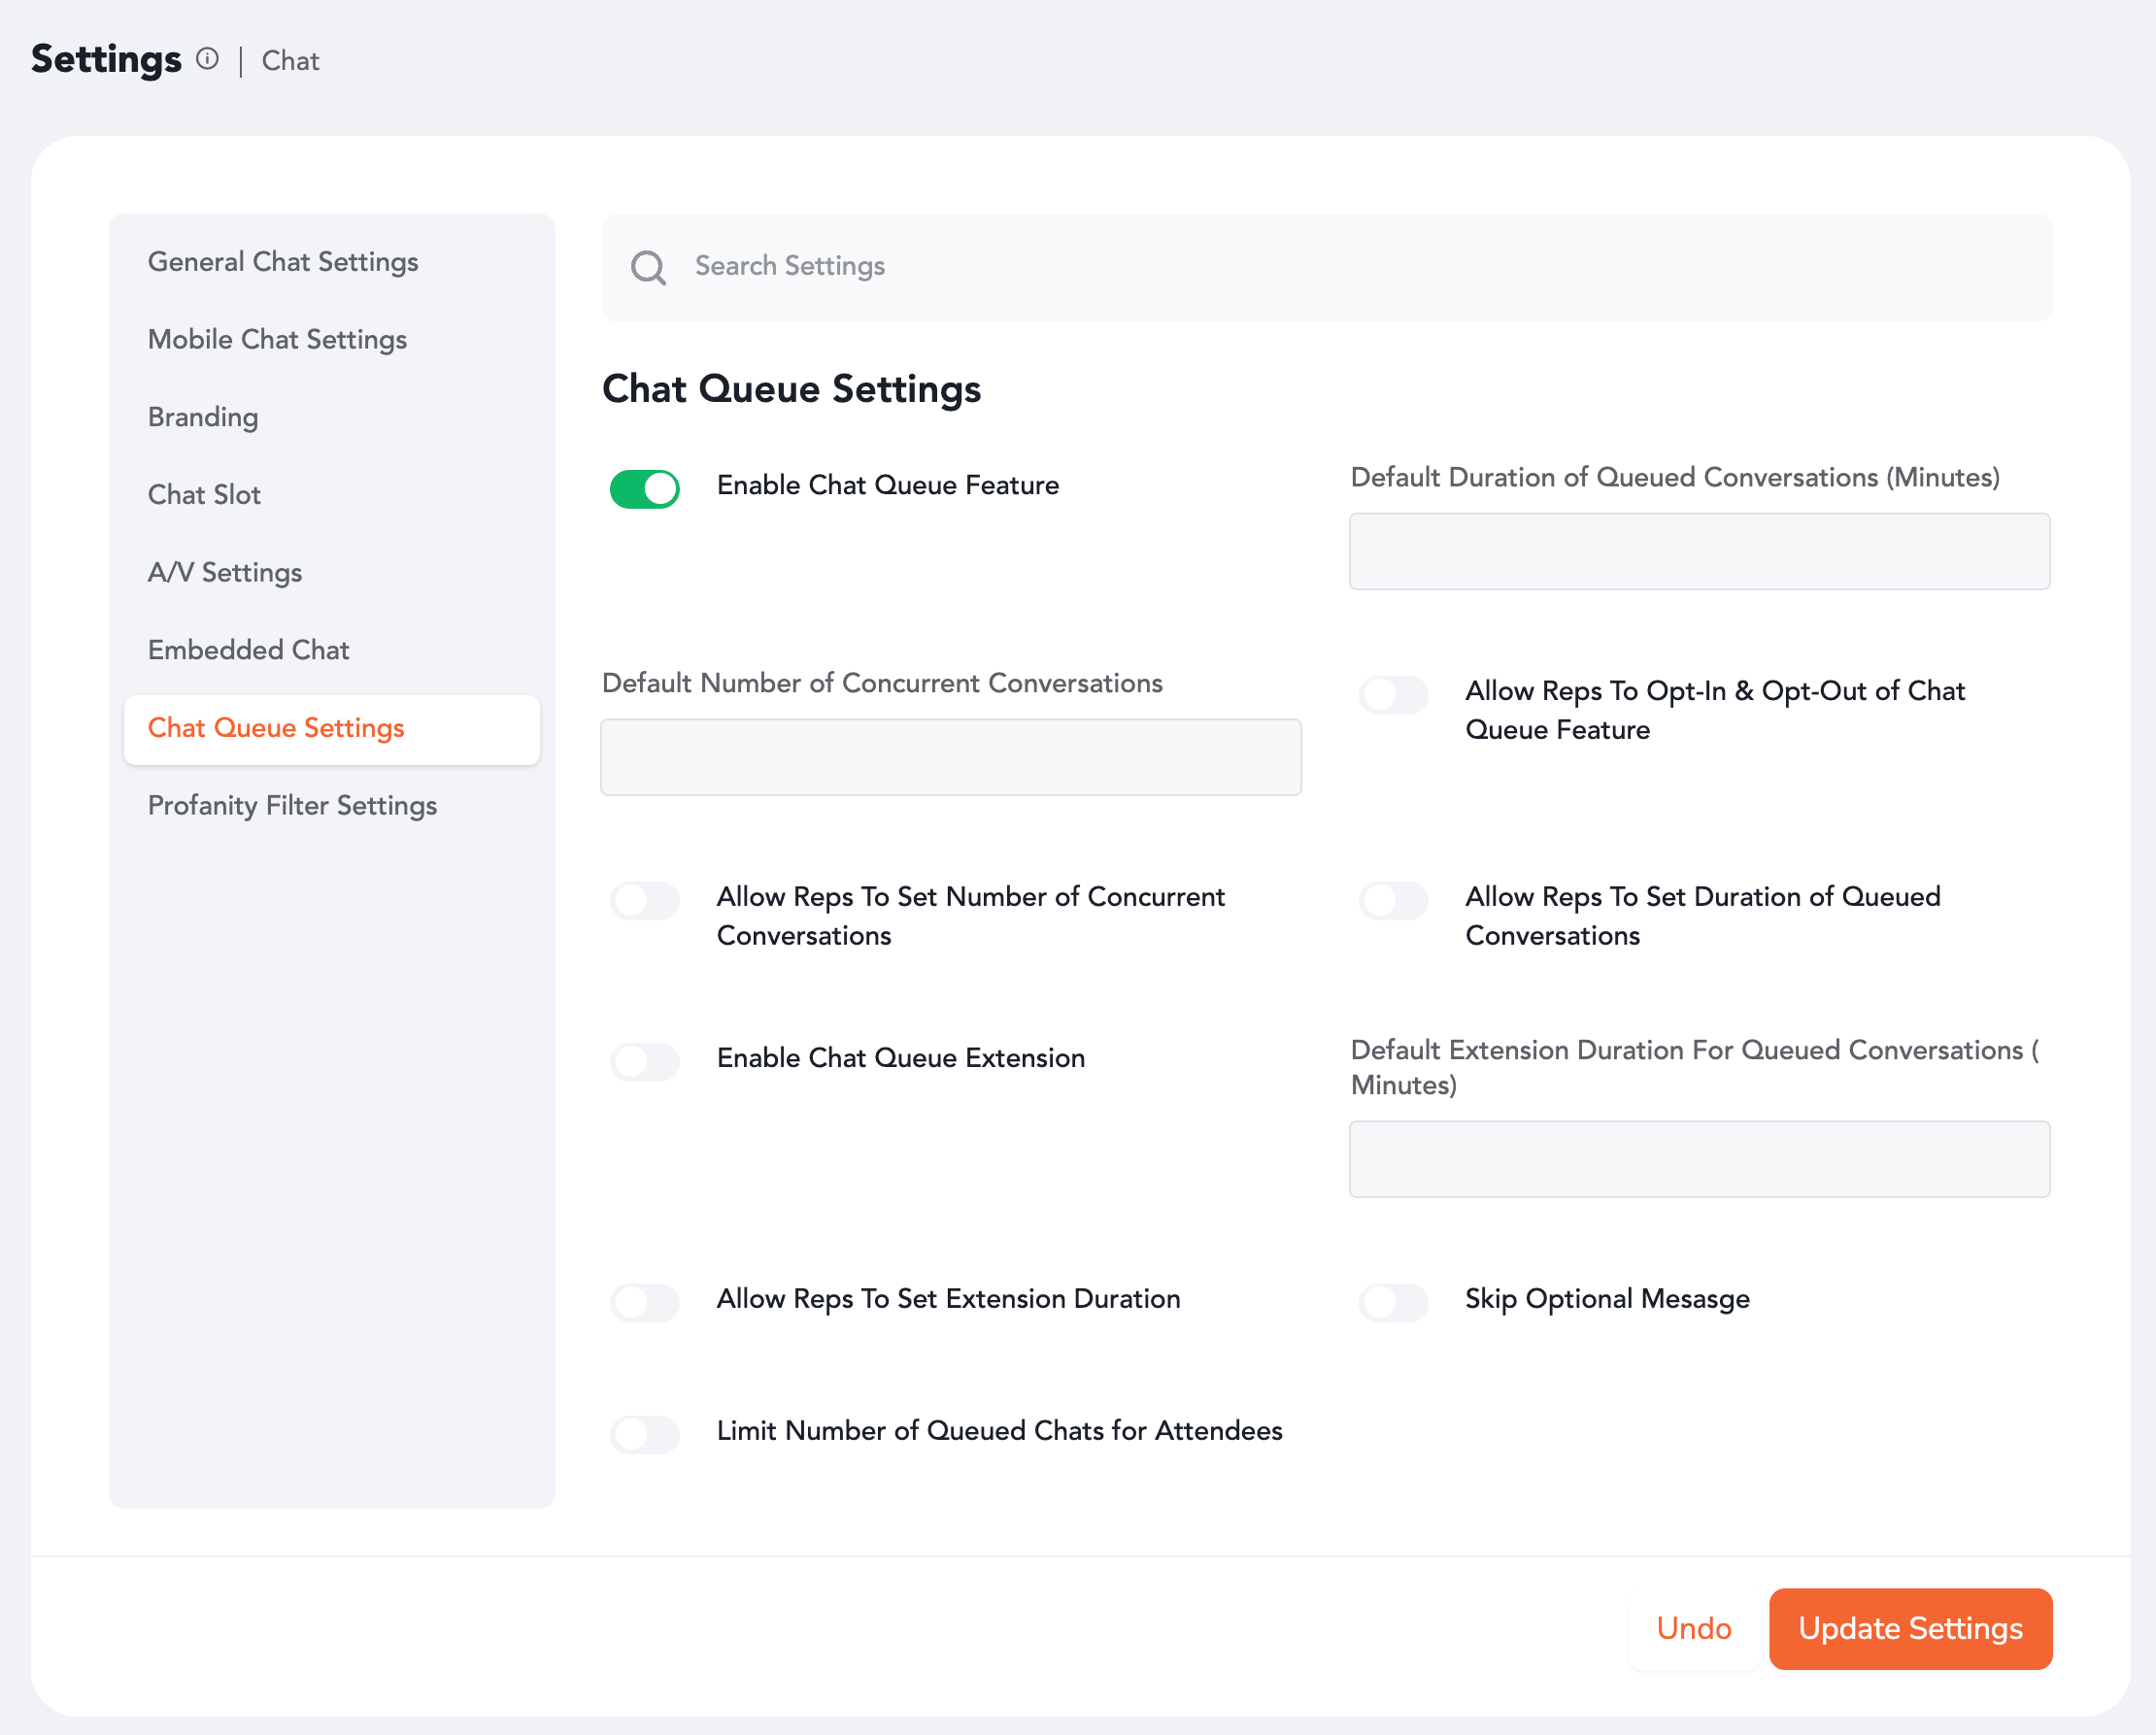
Task: Enable Limit Number of Queued Chats toggle
Action: (645, 1435)
